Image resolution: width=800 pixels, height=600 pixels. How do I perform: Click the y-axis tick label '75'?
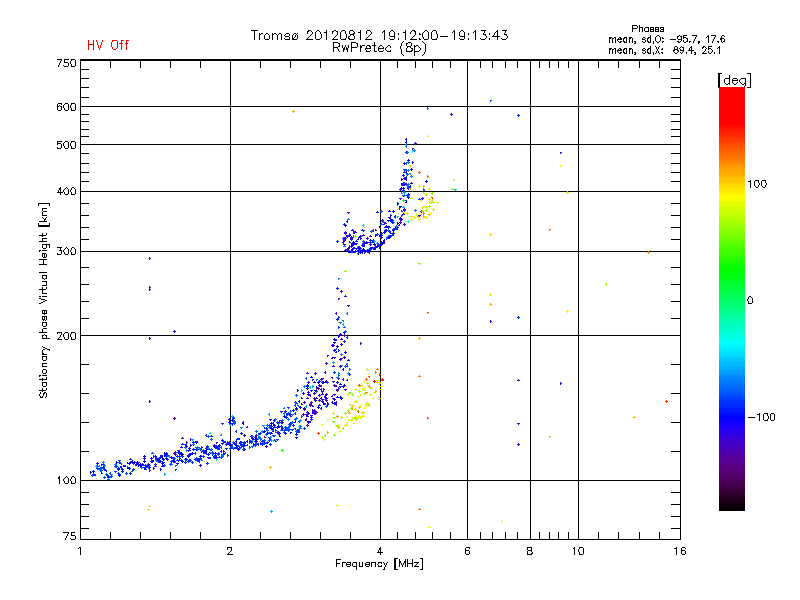pos(70,536)
